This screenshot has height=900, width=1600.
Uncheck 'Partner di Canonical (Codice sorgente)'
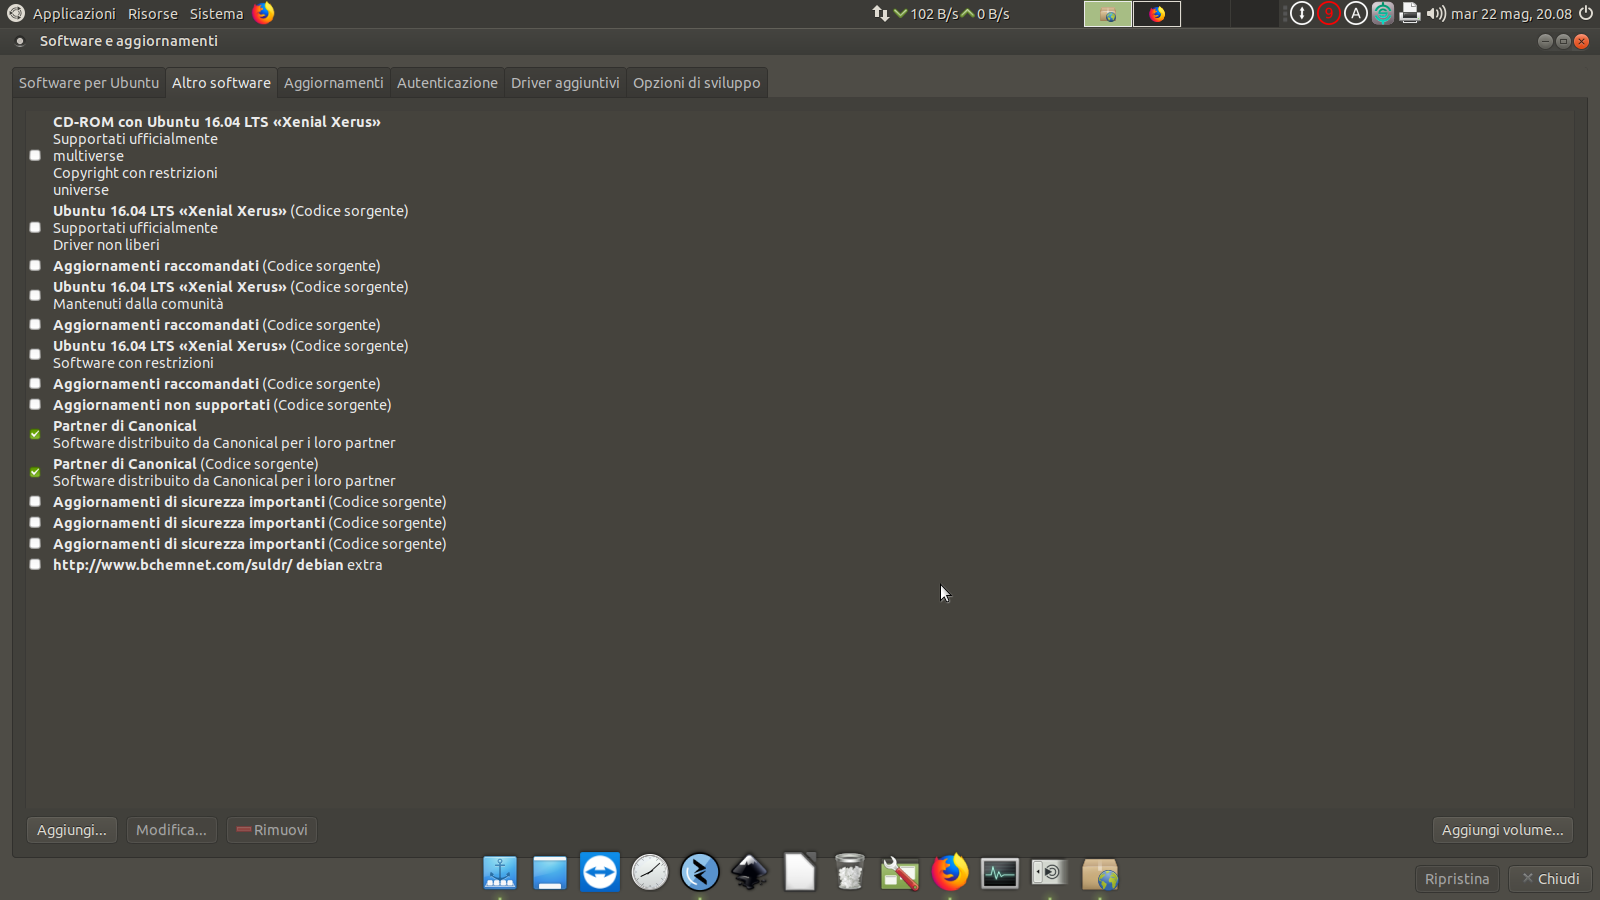coord(35,472)
